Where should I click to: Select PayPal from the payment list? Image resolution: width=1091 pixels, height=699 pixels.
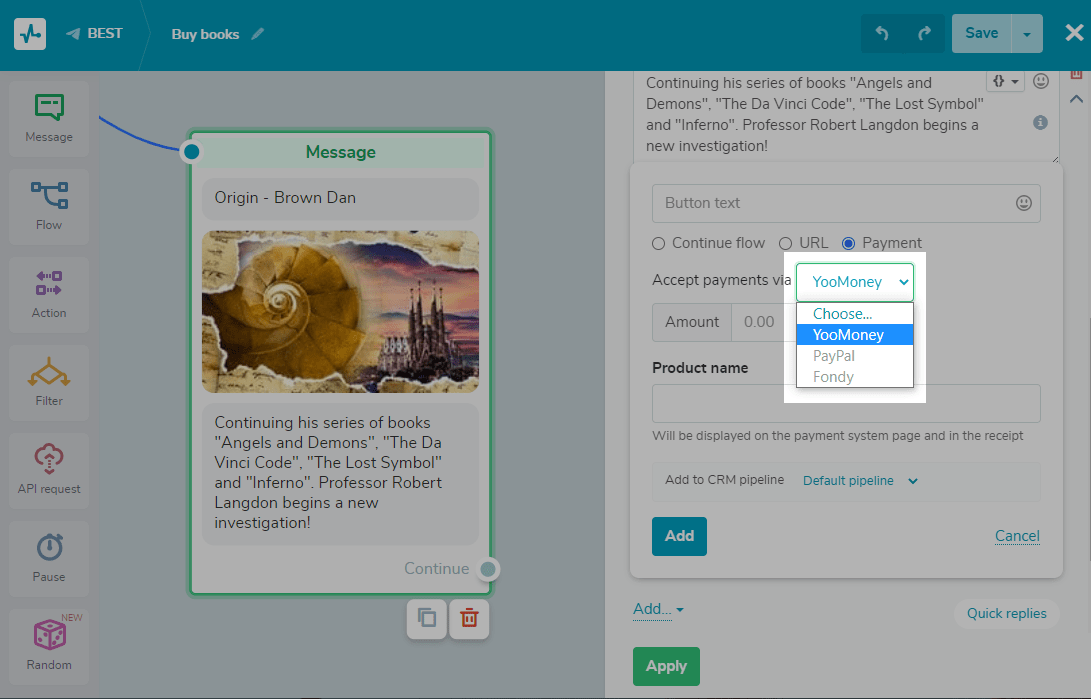click(834, 355)
